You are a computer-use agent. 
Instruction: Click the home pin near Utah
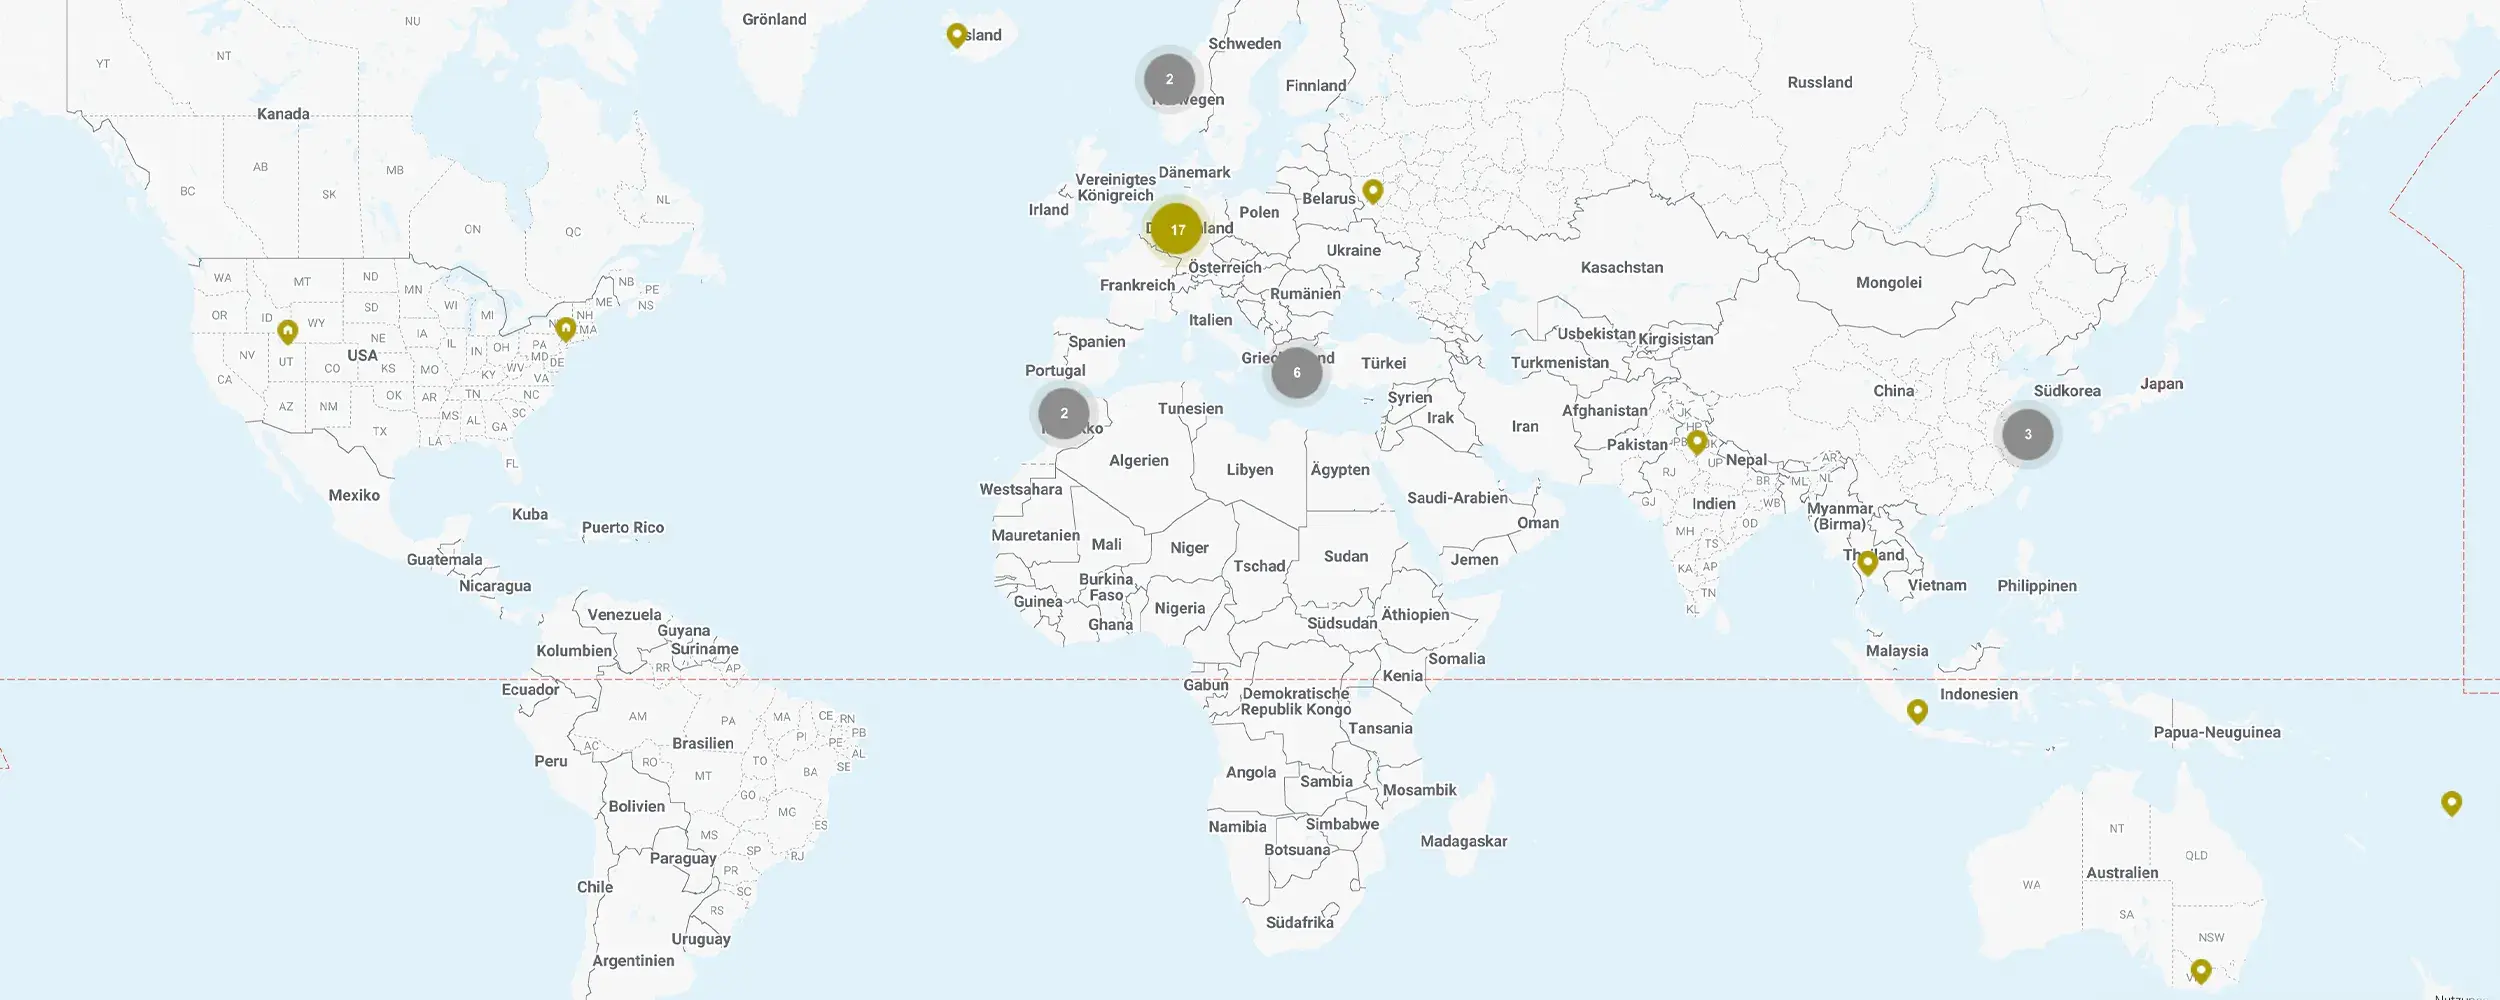[x=288, y=331]
